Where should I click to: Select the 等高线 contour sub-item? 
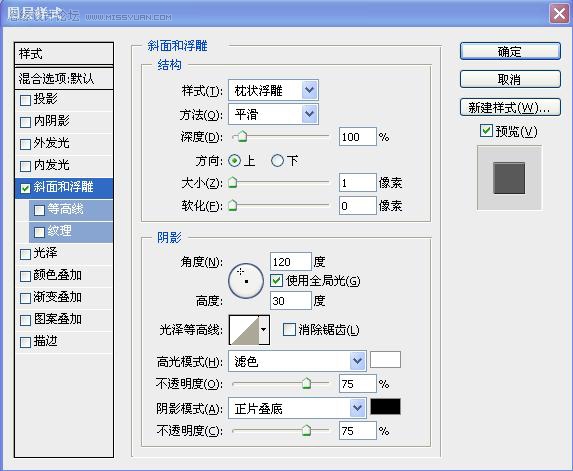pos(71,209)
